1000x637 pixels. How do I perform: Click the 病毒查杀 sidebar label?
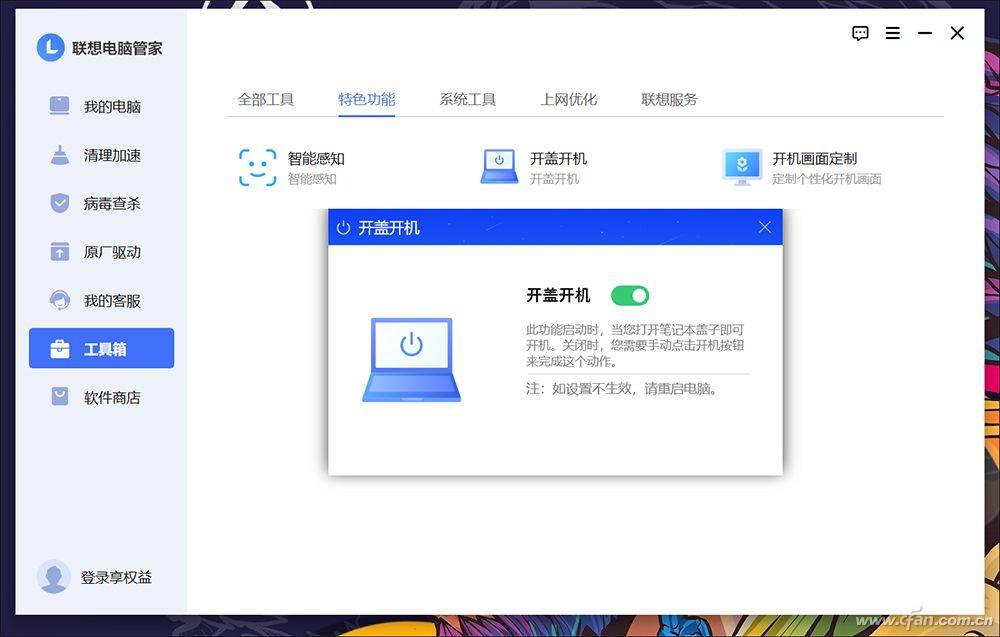pos(112,203)
